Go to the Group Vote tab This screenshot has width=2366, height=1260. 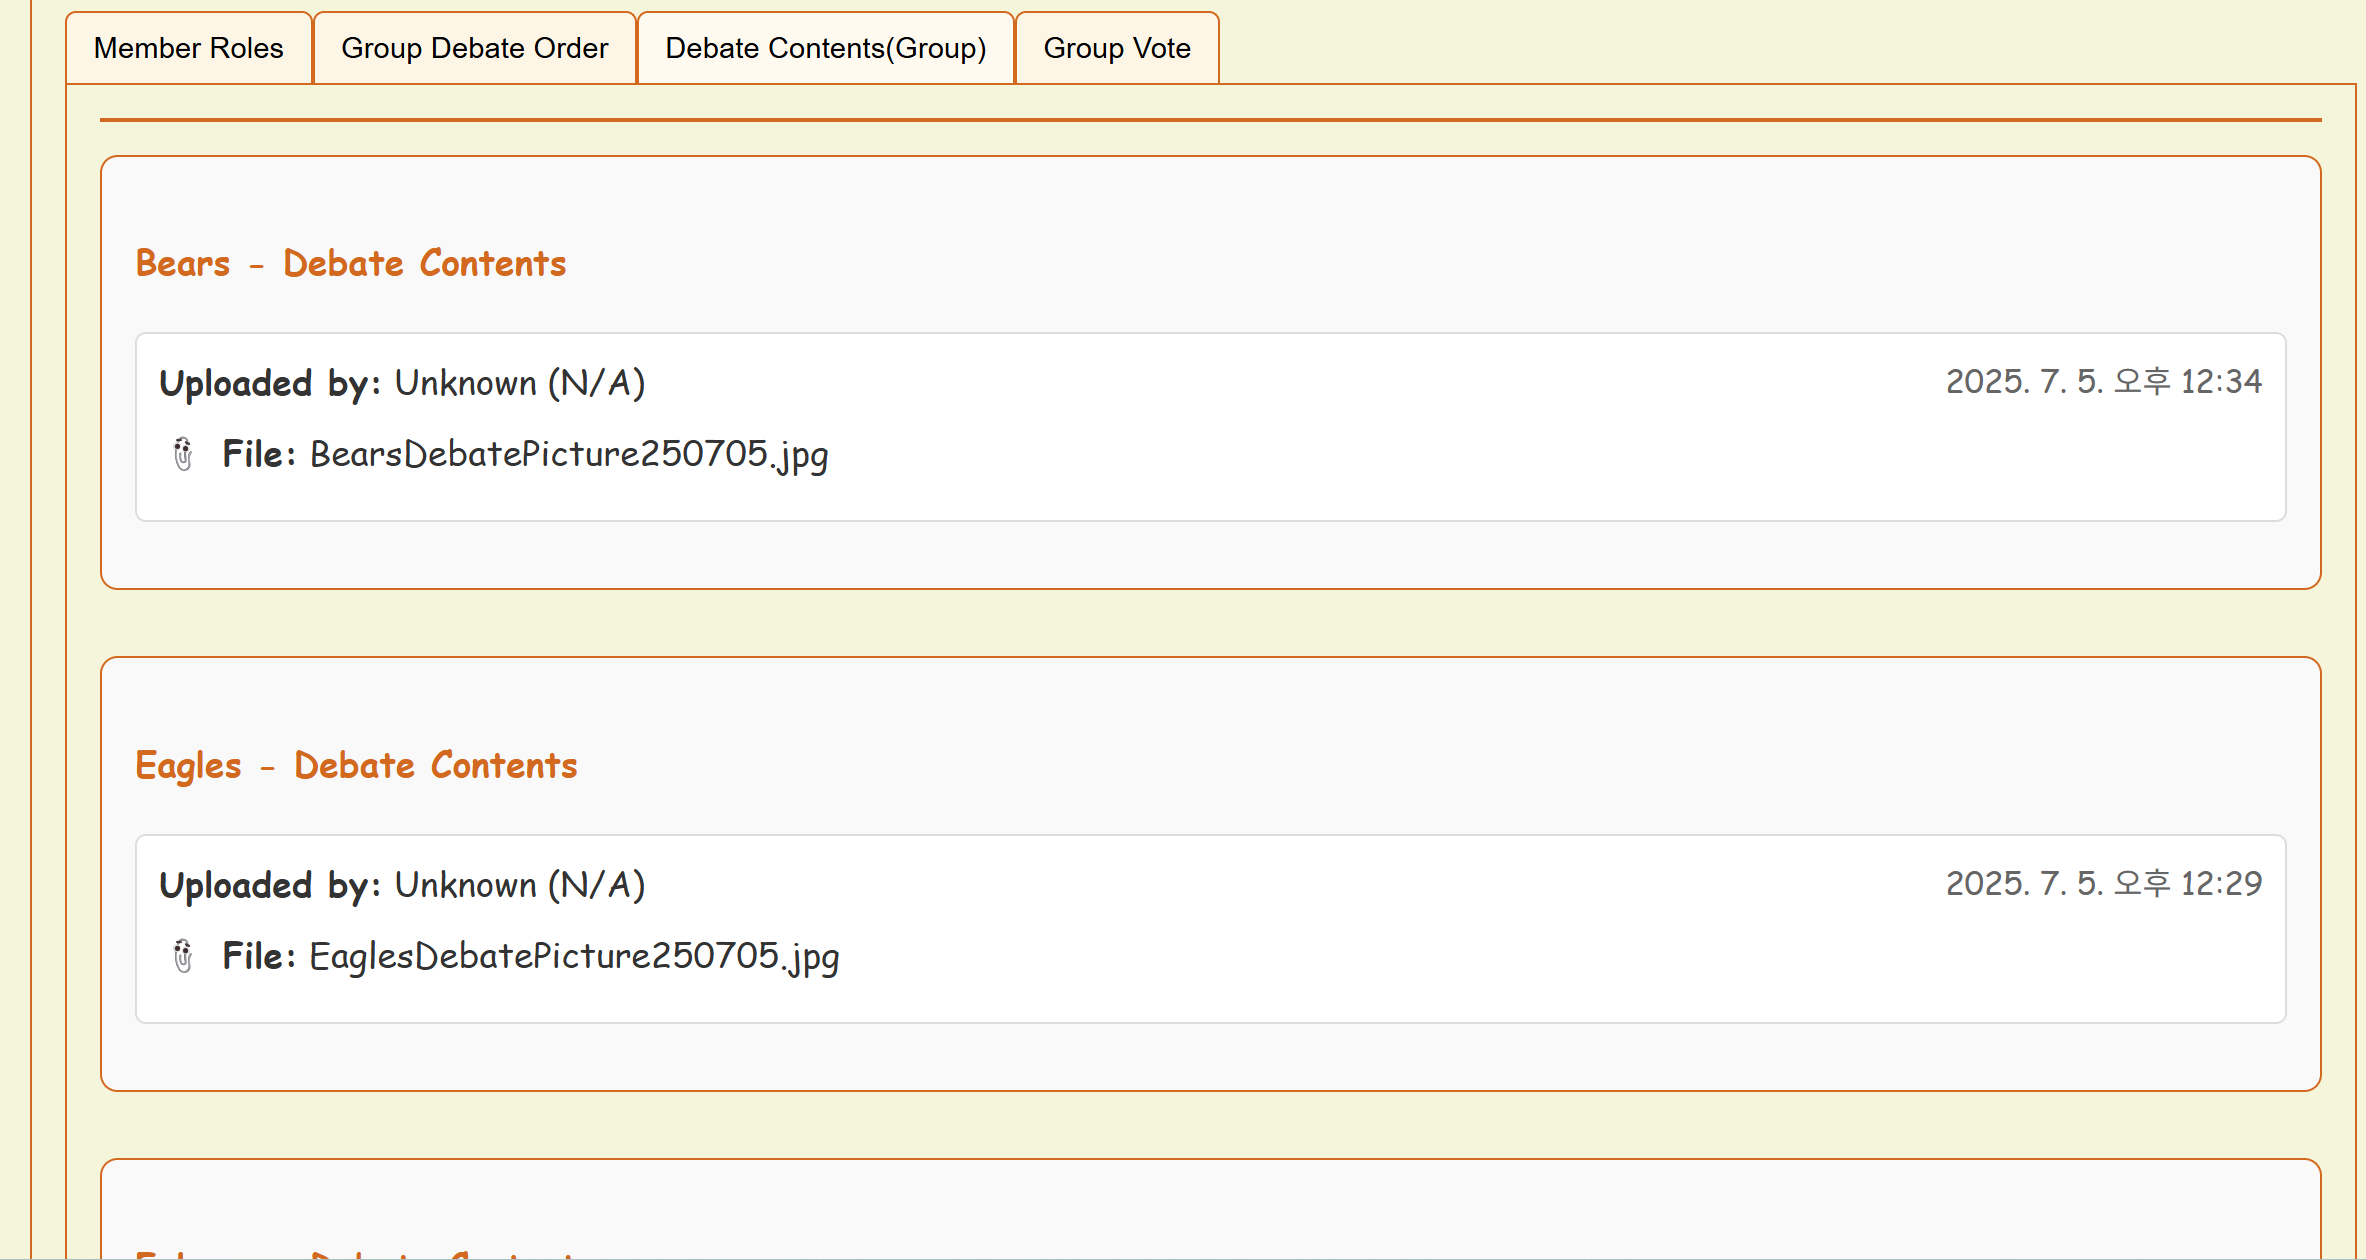coord(1116,48)
